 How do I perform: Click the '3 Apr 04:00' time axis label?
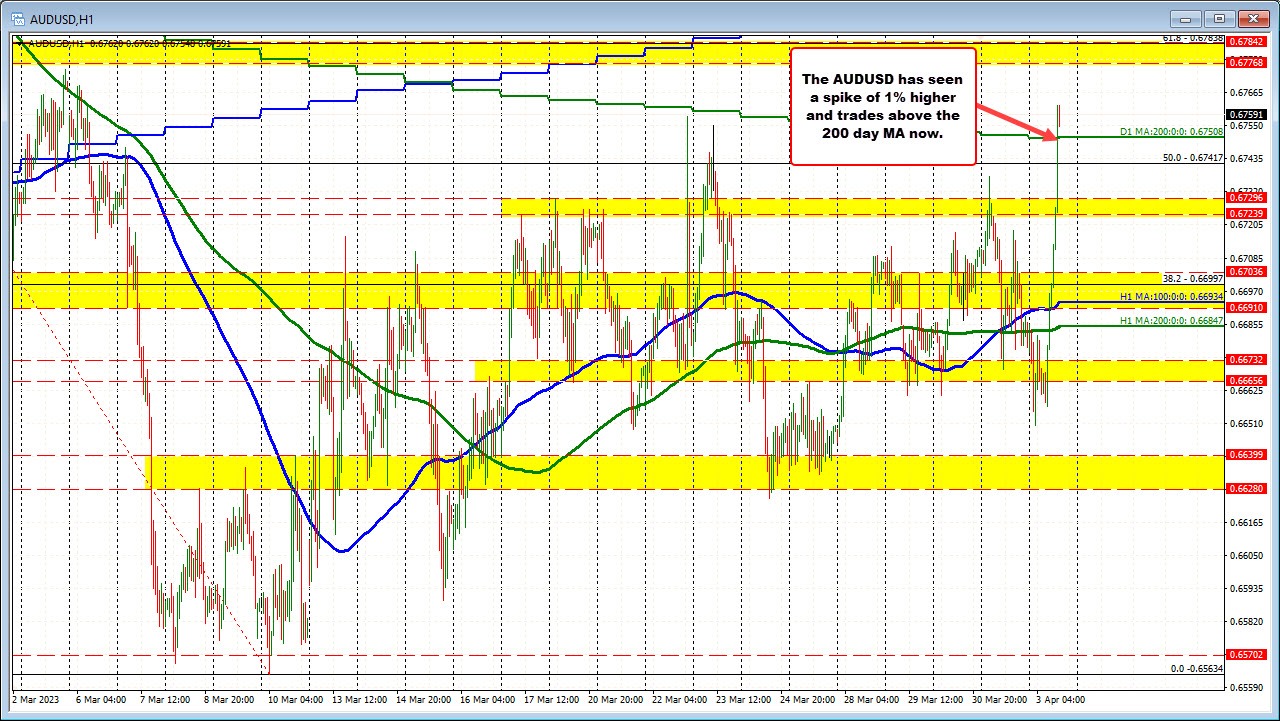[x=1061, y=701]
